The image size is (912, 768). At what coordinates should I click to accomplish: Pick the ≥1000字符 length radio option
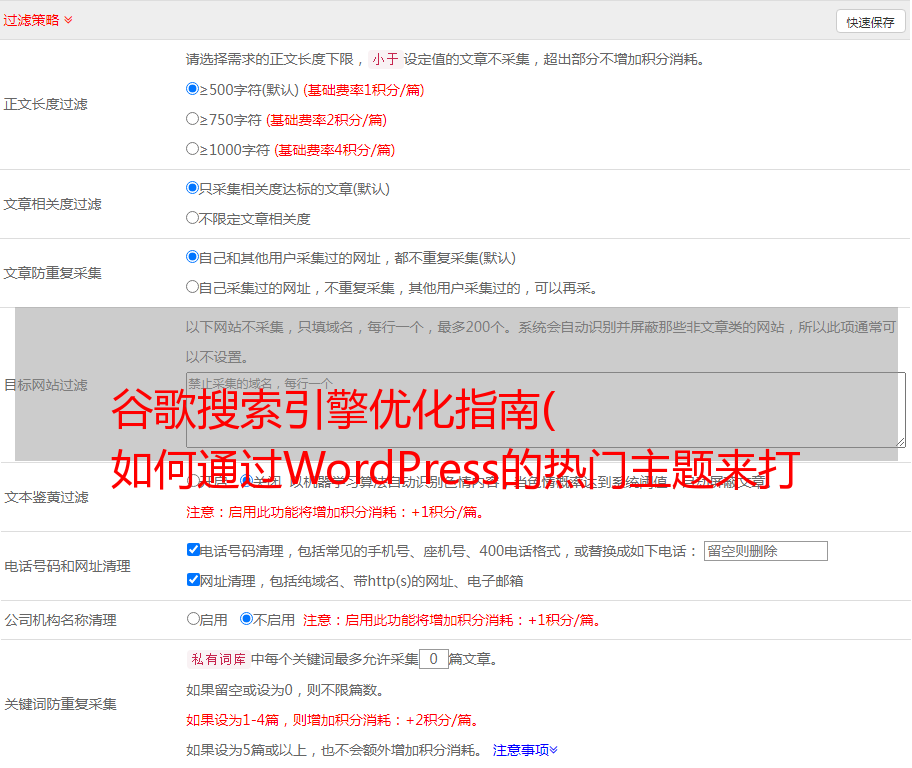192,149
